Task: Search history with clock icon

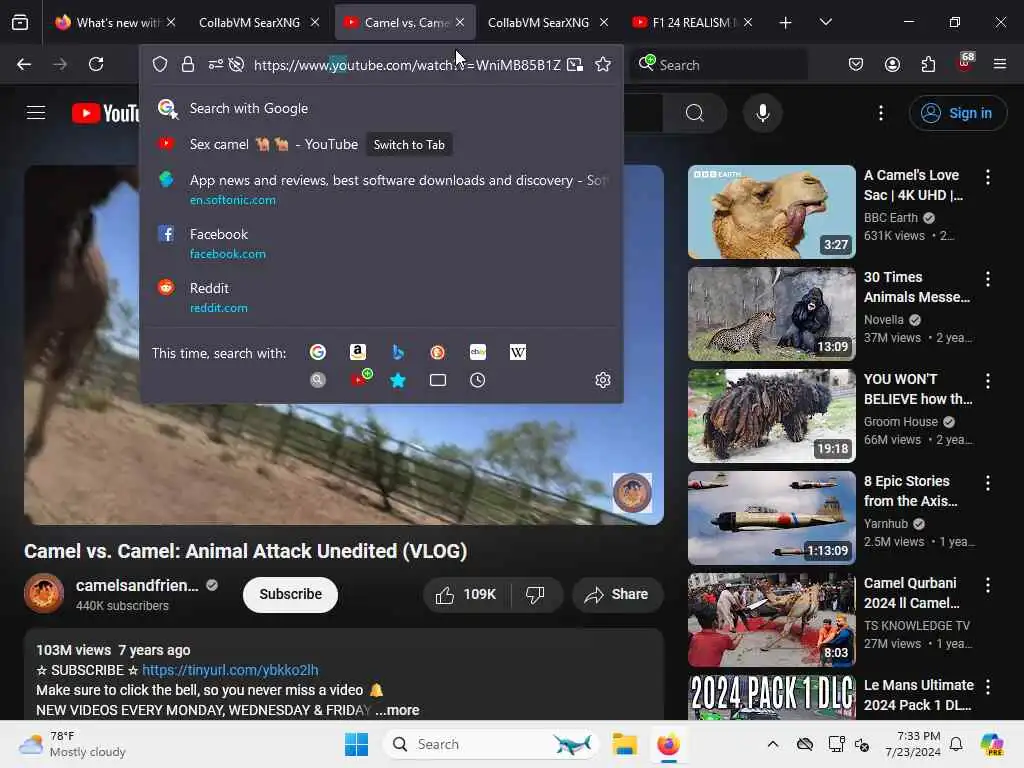Action: pyautogui.click(x=477, y=380)
